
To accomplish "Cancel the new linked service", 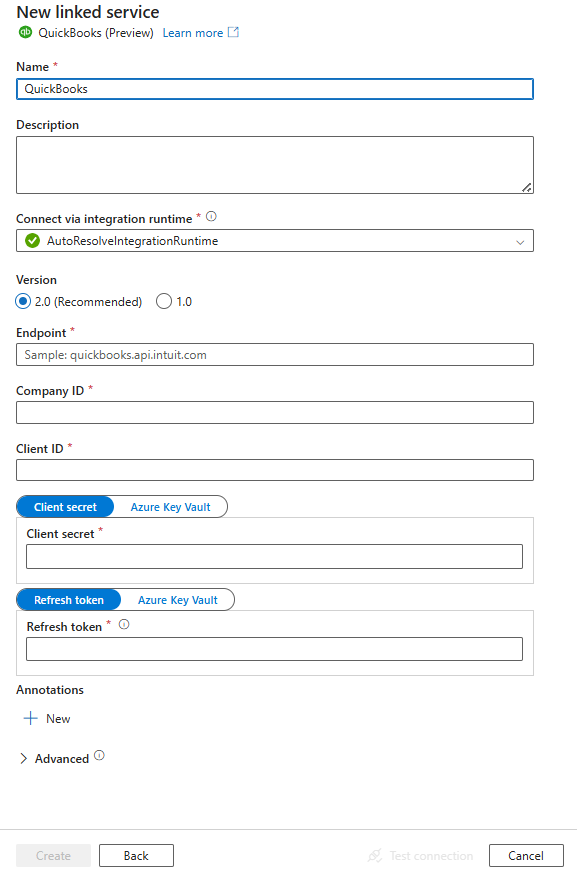I will pyautogui.click(x=526, y=855).
